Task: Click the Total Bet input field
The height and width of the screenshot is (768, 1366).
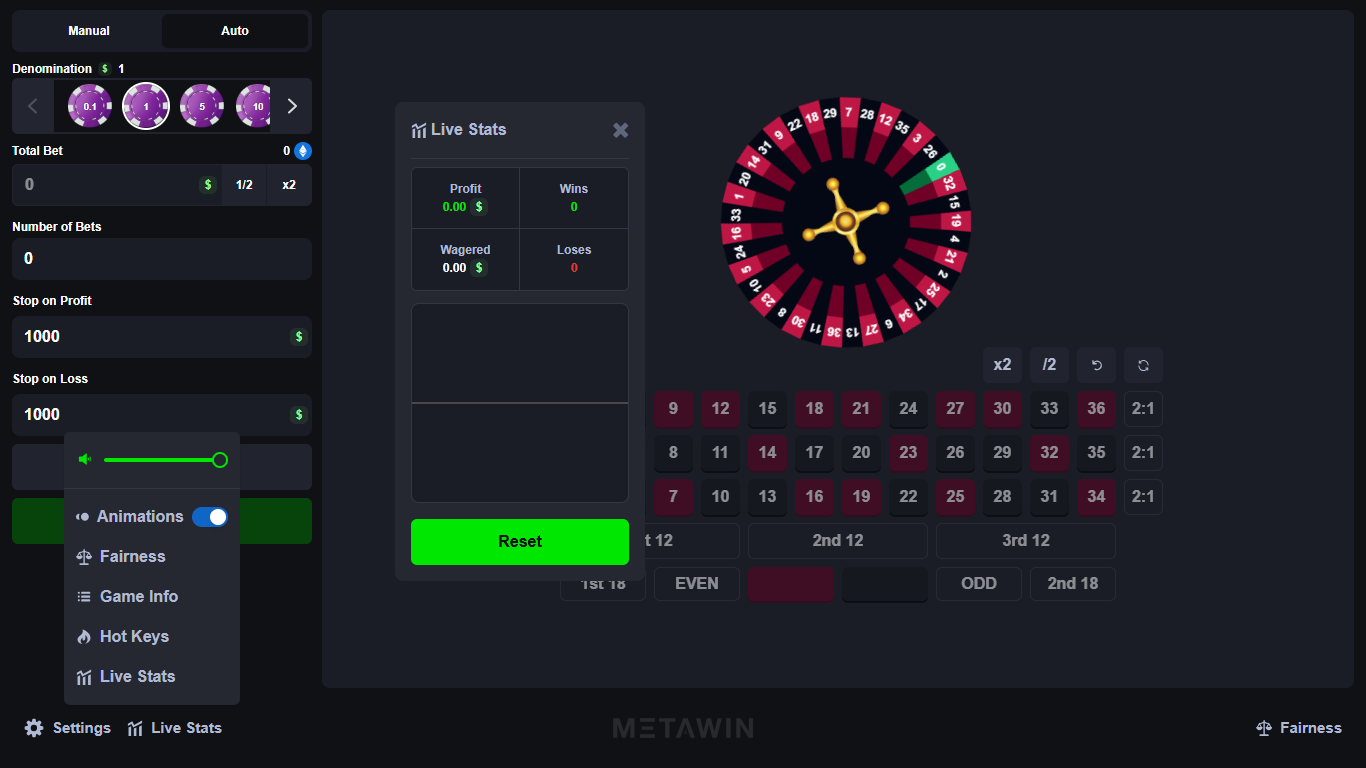Action: (105, 185)
